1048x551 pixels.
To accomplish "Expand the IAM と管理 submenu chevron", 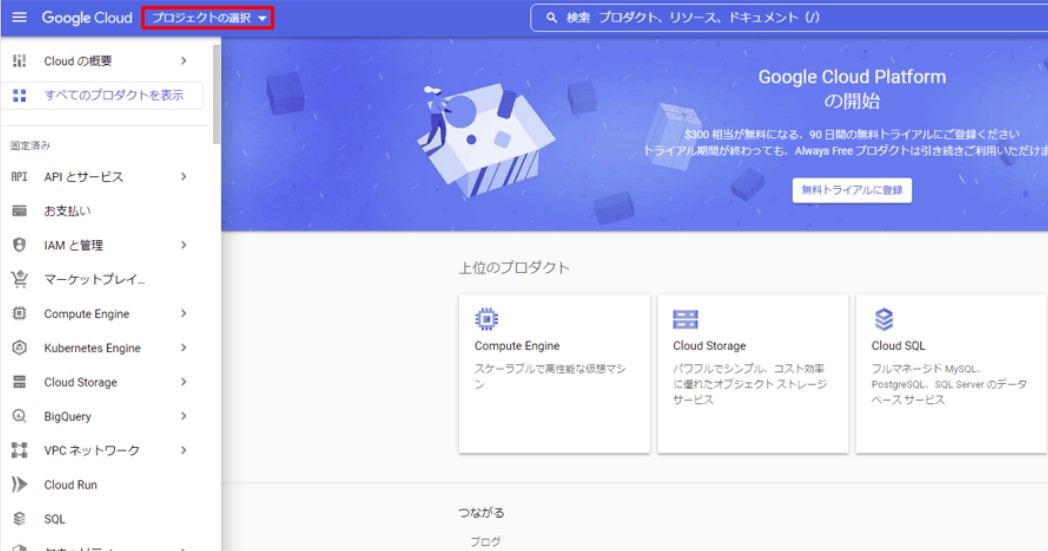I will (x=183, y=245).
